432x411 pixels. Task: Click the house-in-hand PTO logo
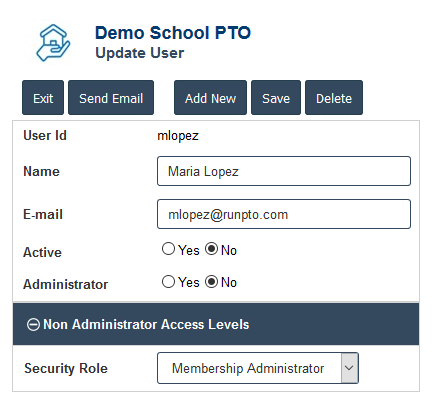[x=53, y=43]
